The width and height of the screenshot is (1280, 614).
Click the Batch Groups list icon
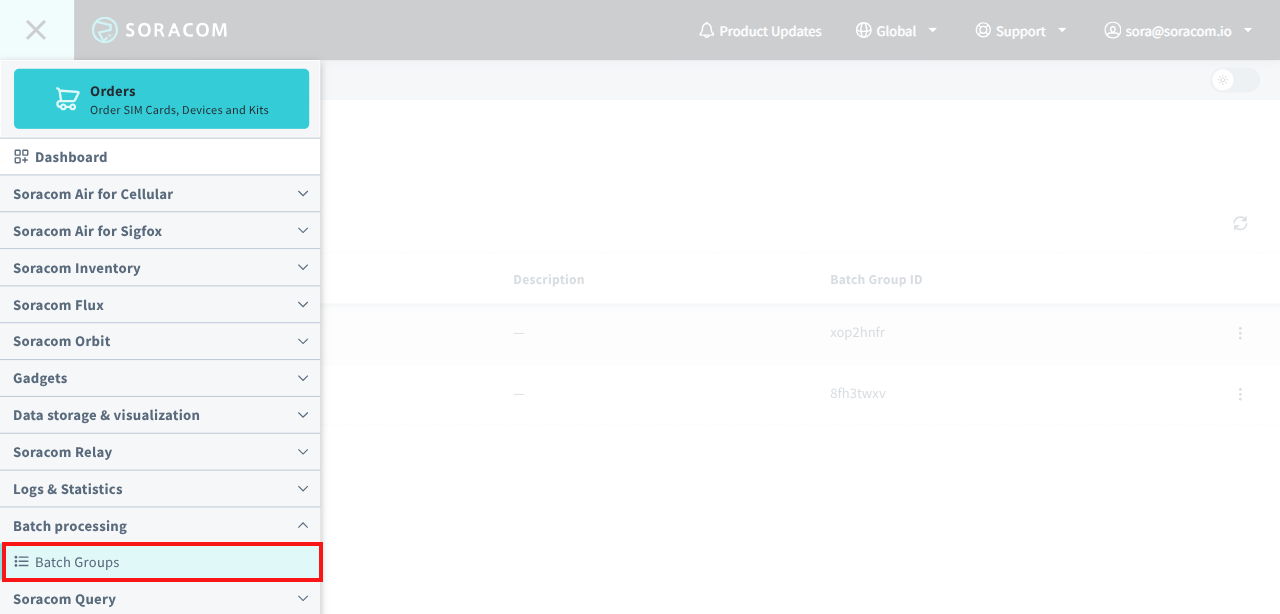(x=22, y=561)
